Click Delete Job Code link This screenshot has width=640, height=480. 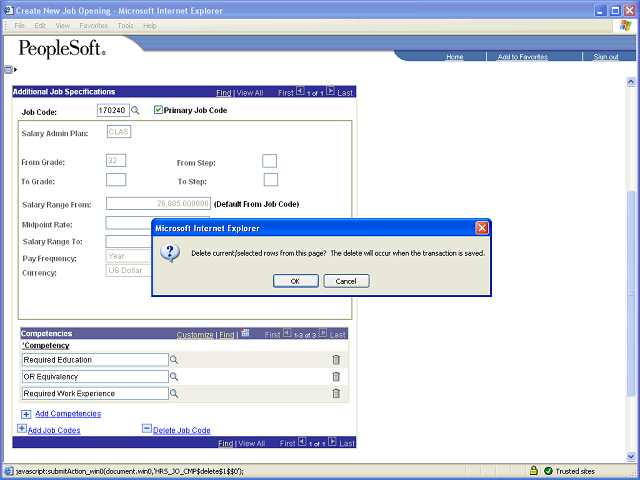182,430
